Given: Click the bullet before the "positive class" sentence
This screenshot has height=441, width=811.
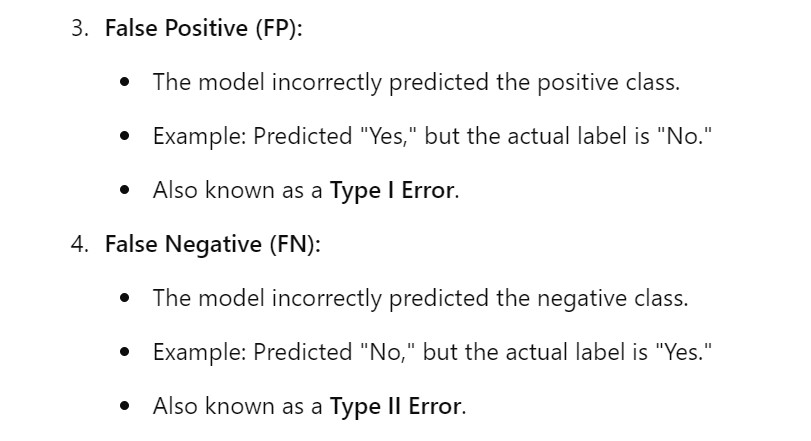Looking at the screenshot, I should tap(125, 83).
